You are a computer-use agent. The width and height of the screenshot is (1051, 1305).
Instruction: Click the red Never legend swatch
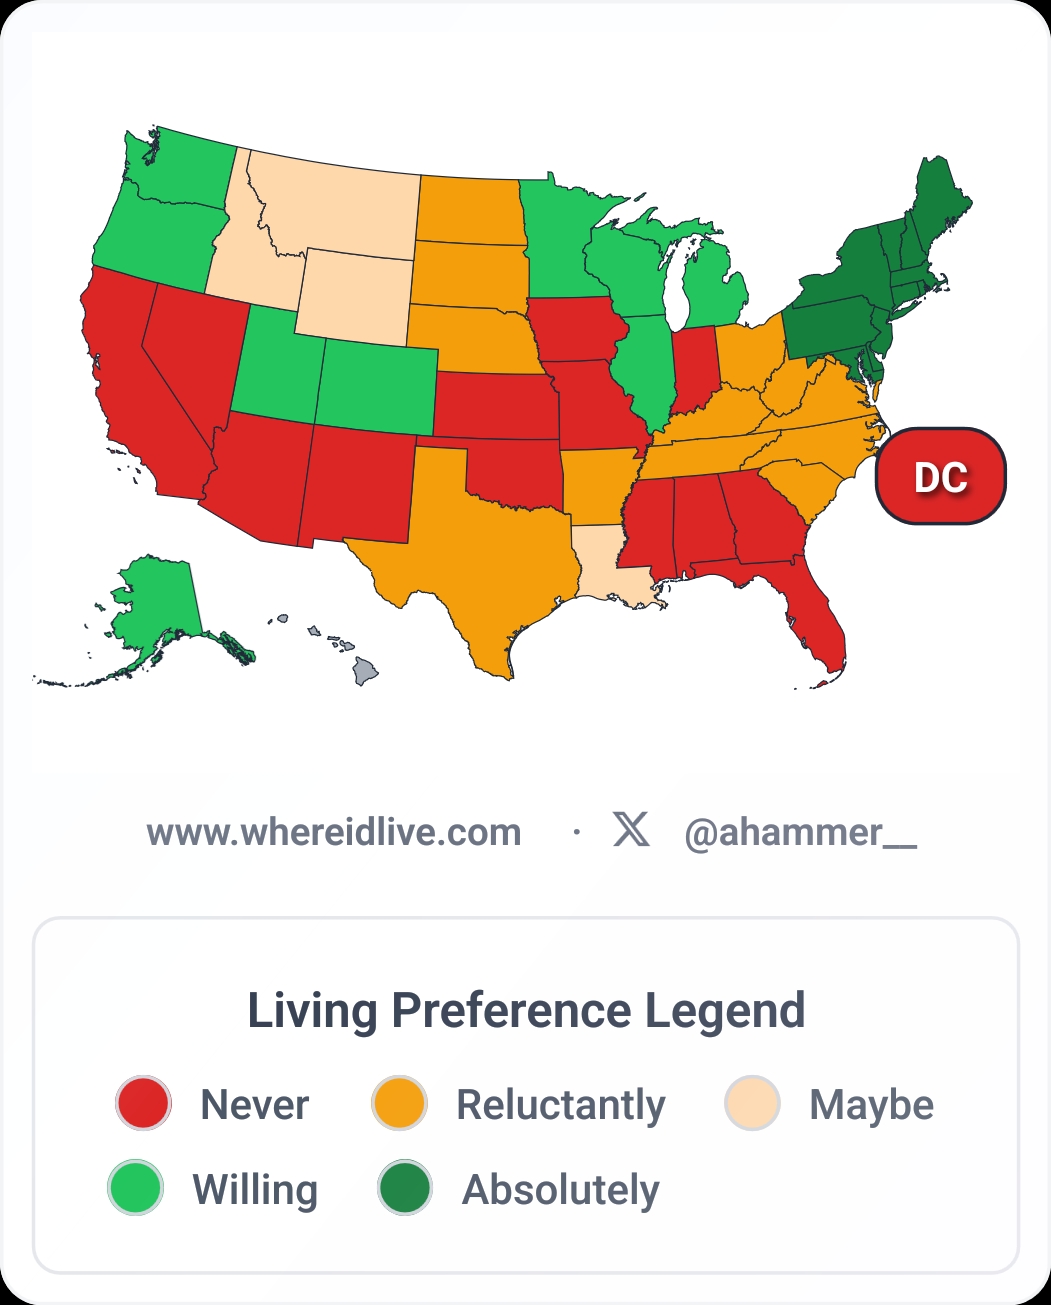tap(144, 1104)
